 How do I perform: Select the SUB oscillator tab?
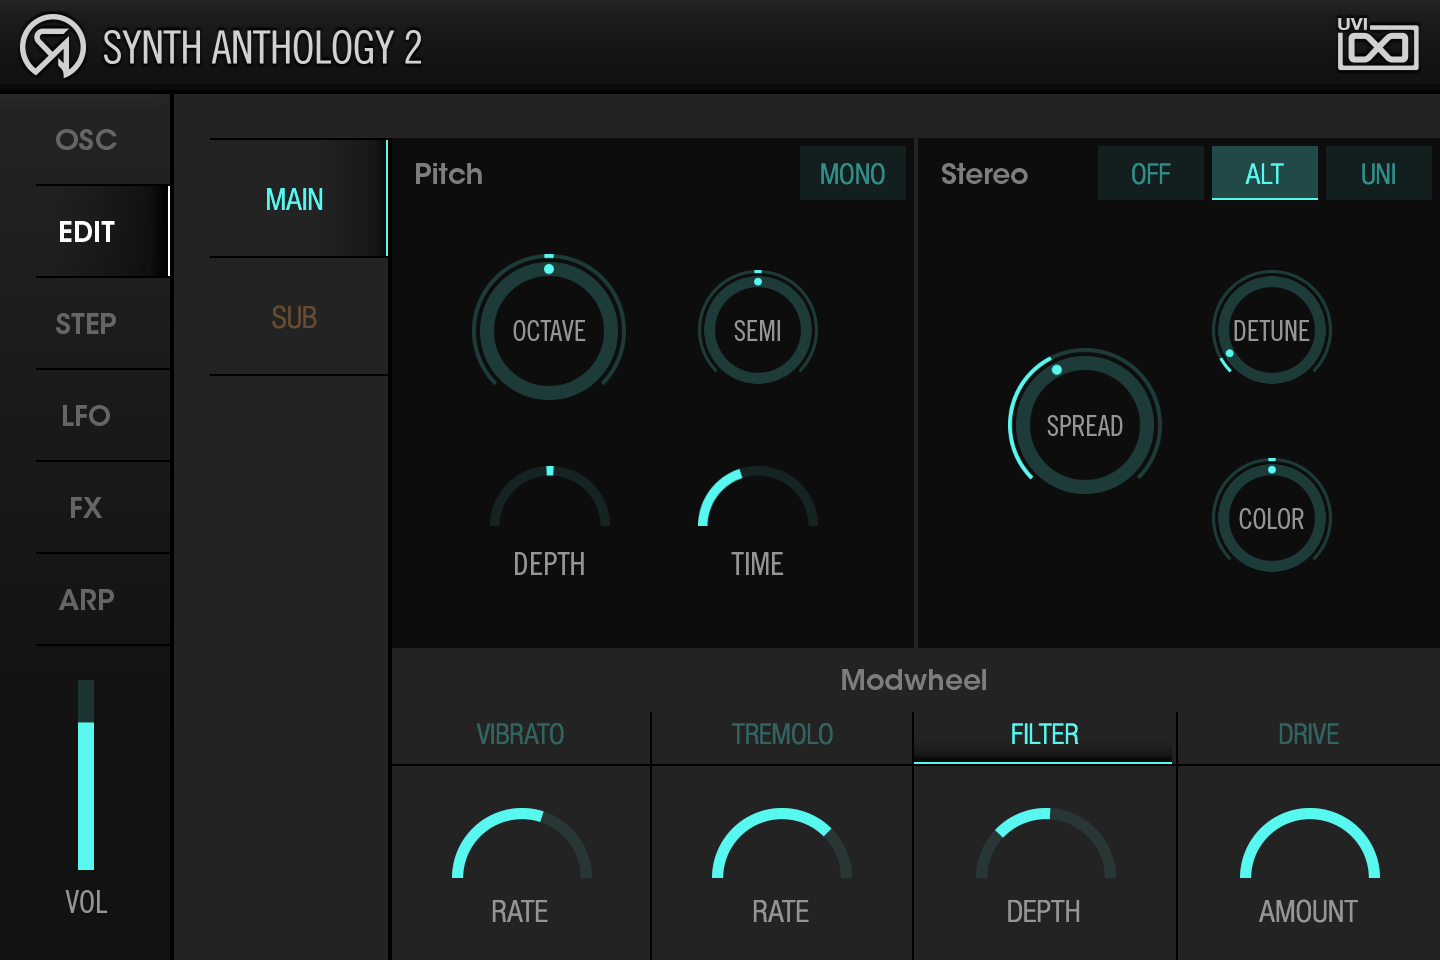(x=294, y=318)
